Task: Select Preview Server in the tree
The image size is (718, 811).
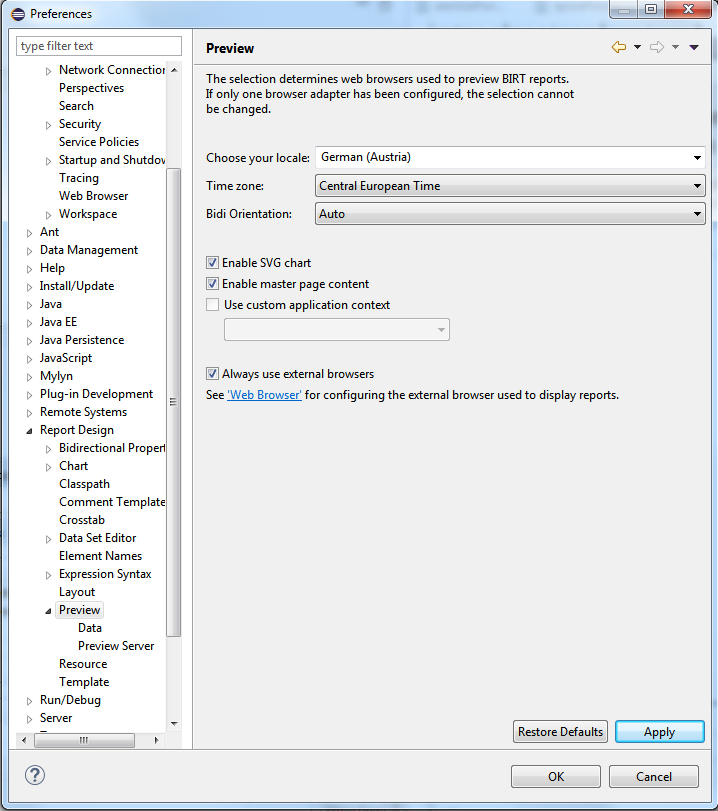Action: click(x=116, y=646)
